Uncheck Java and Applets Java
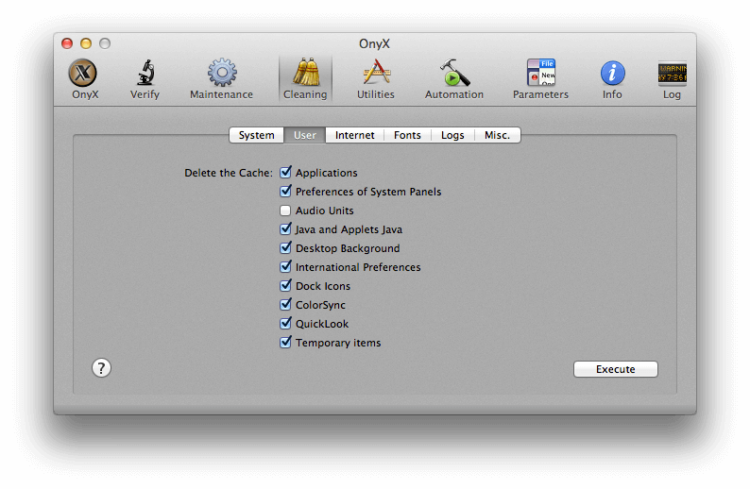 click(x=286, y=229)
